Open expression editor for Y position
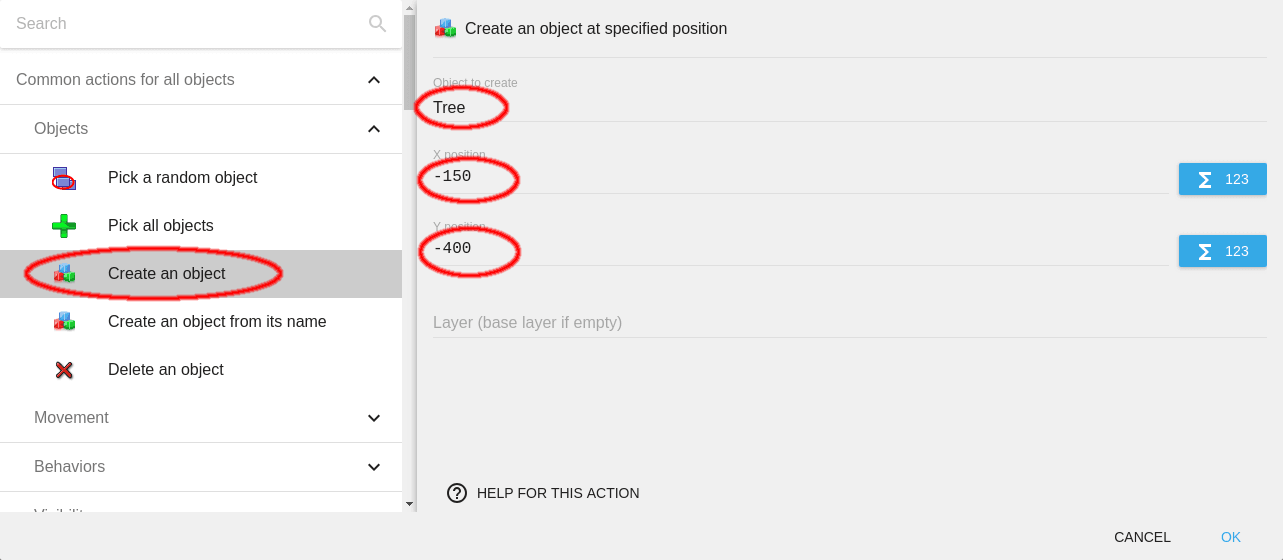The width and height of the screenshot is (1283, 560). pos(1222,251)
